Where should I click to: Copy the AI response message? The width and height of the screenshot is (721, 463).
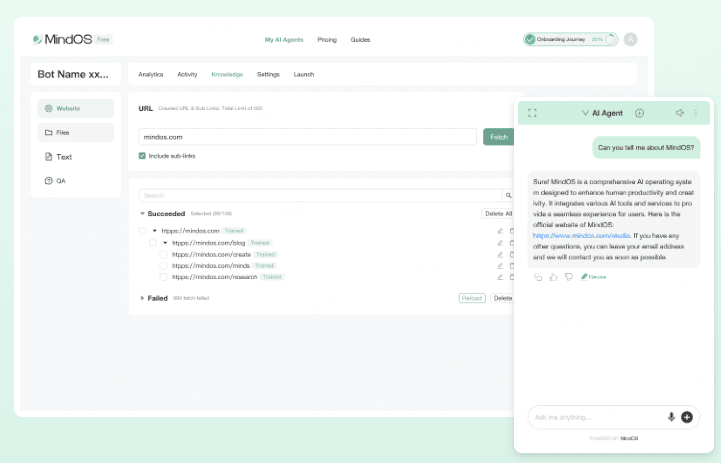click(538, 276)
